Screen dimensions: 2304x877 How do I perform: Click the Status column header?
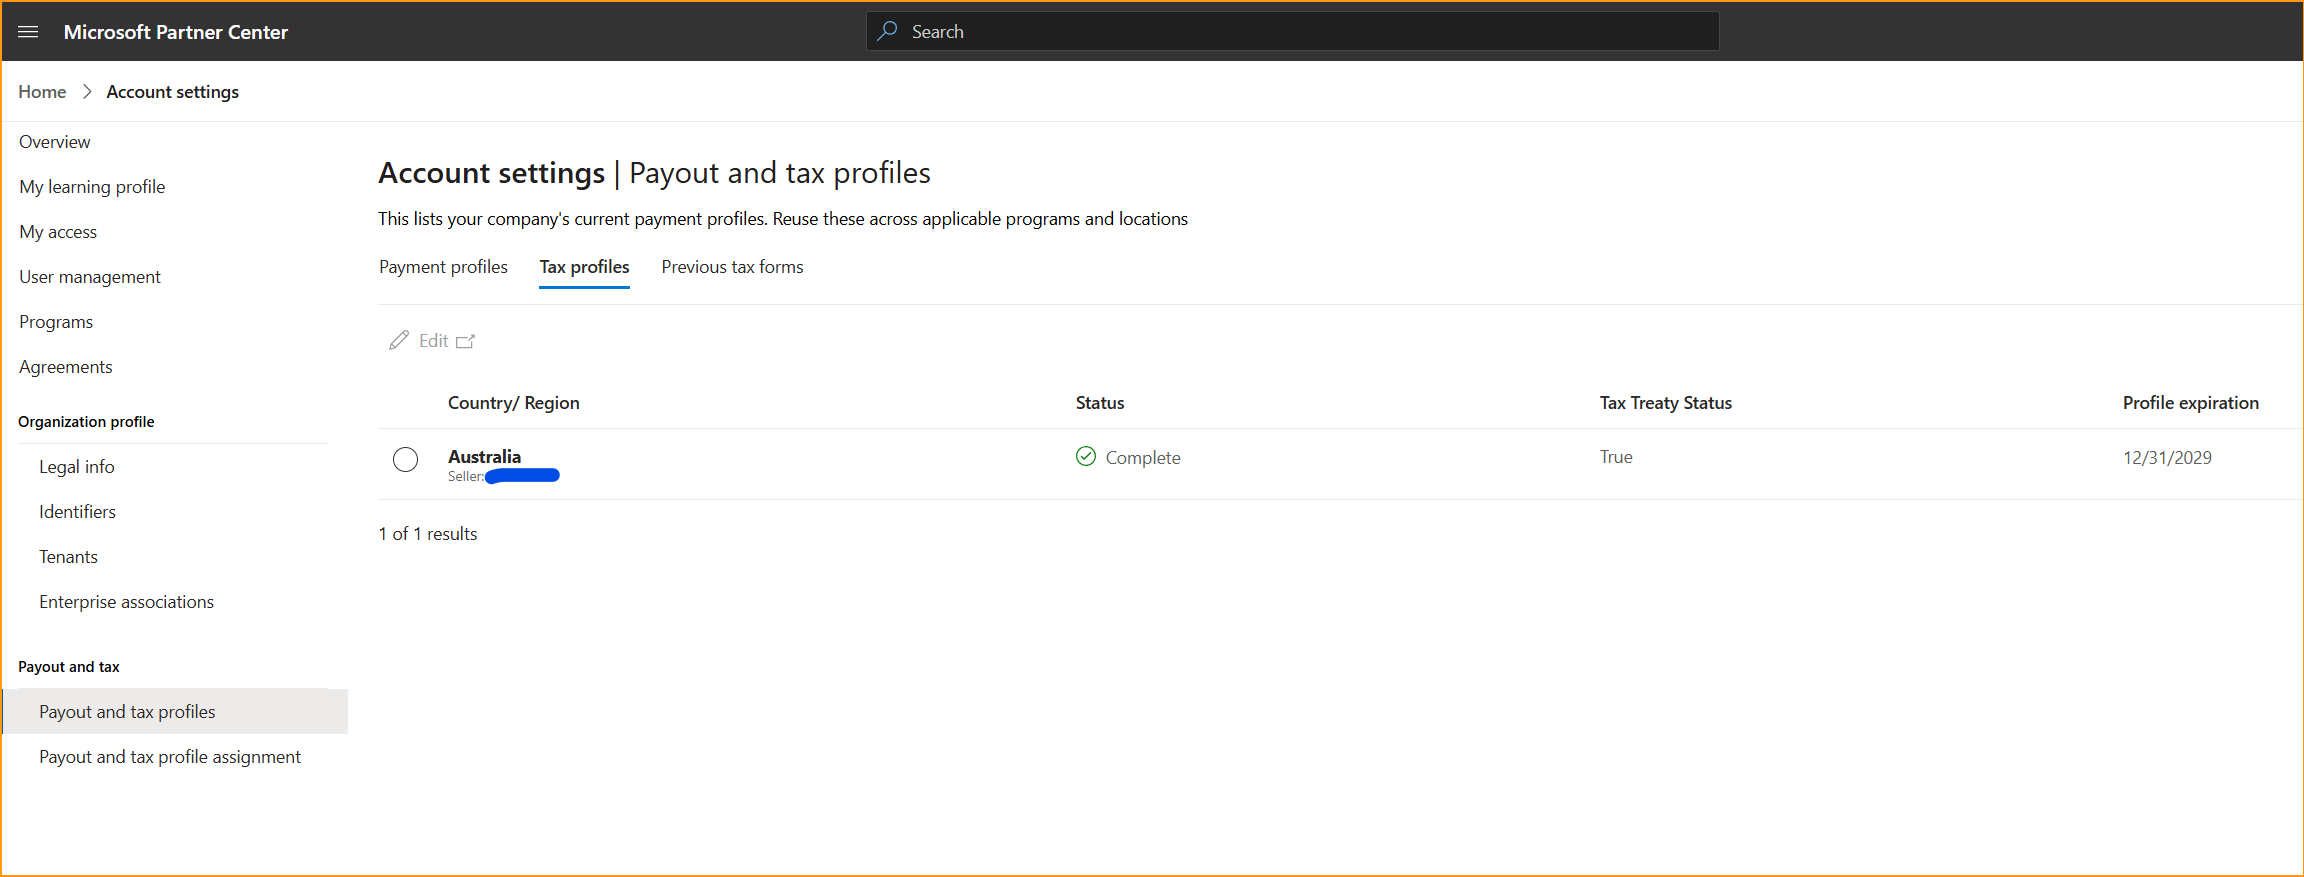(x=1100, y=403)
